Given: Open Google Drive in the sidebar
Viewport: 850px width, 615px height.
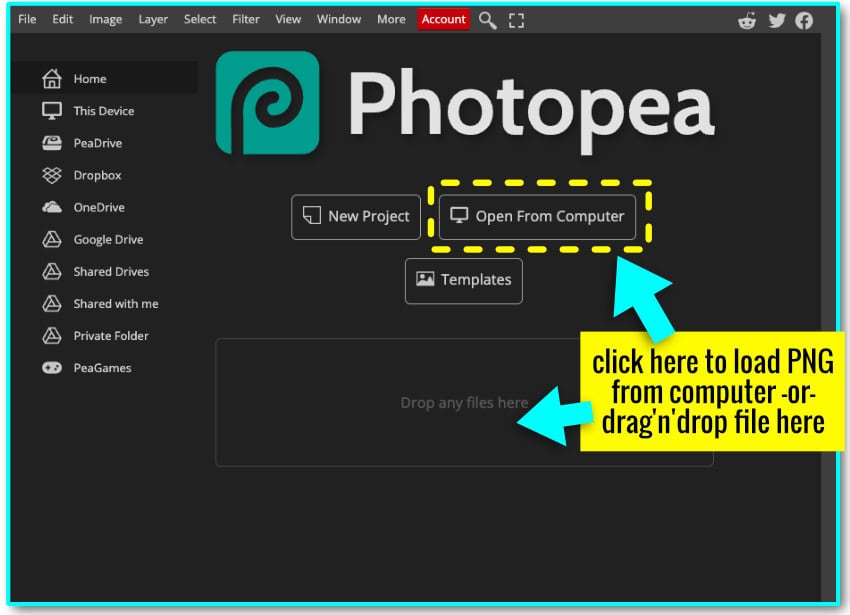Looking at the screenshot, I should click(x=104, y=239).
